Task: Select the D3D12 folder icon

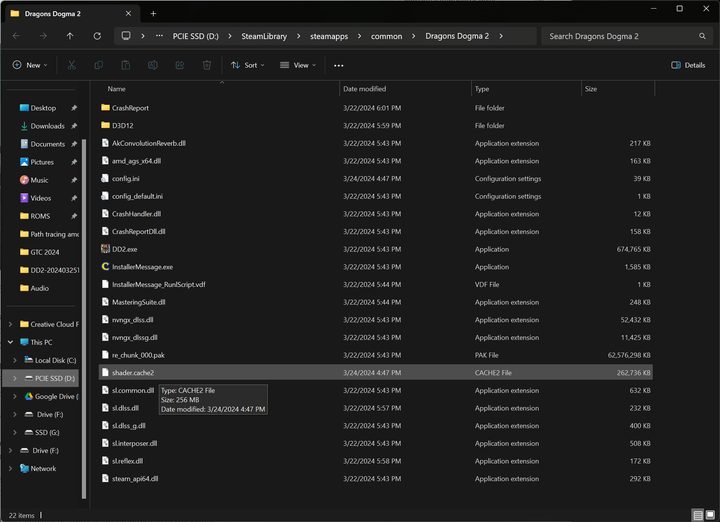Action: coord(105,125)
